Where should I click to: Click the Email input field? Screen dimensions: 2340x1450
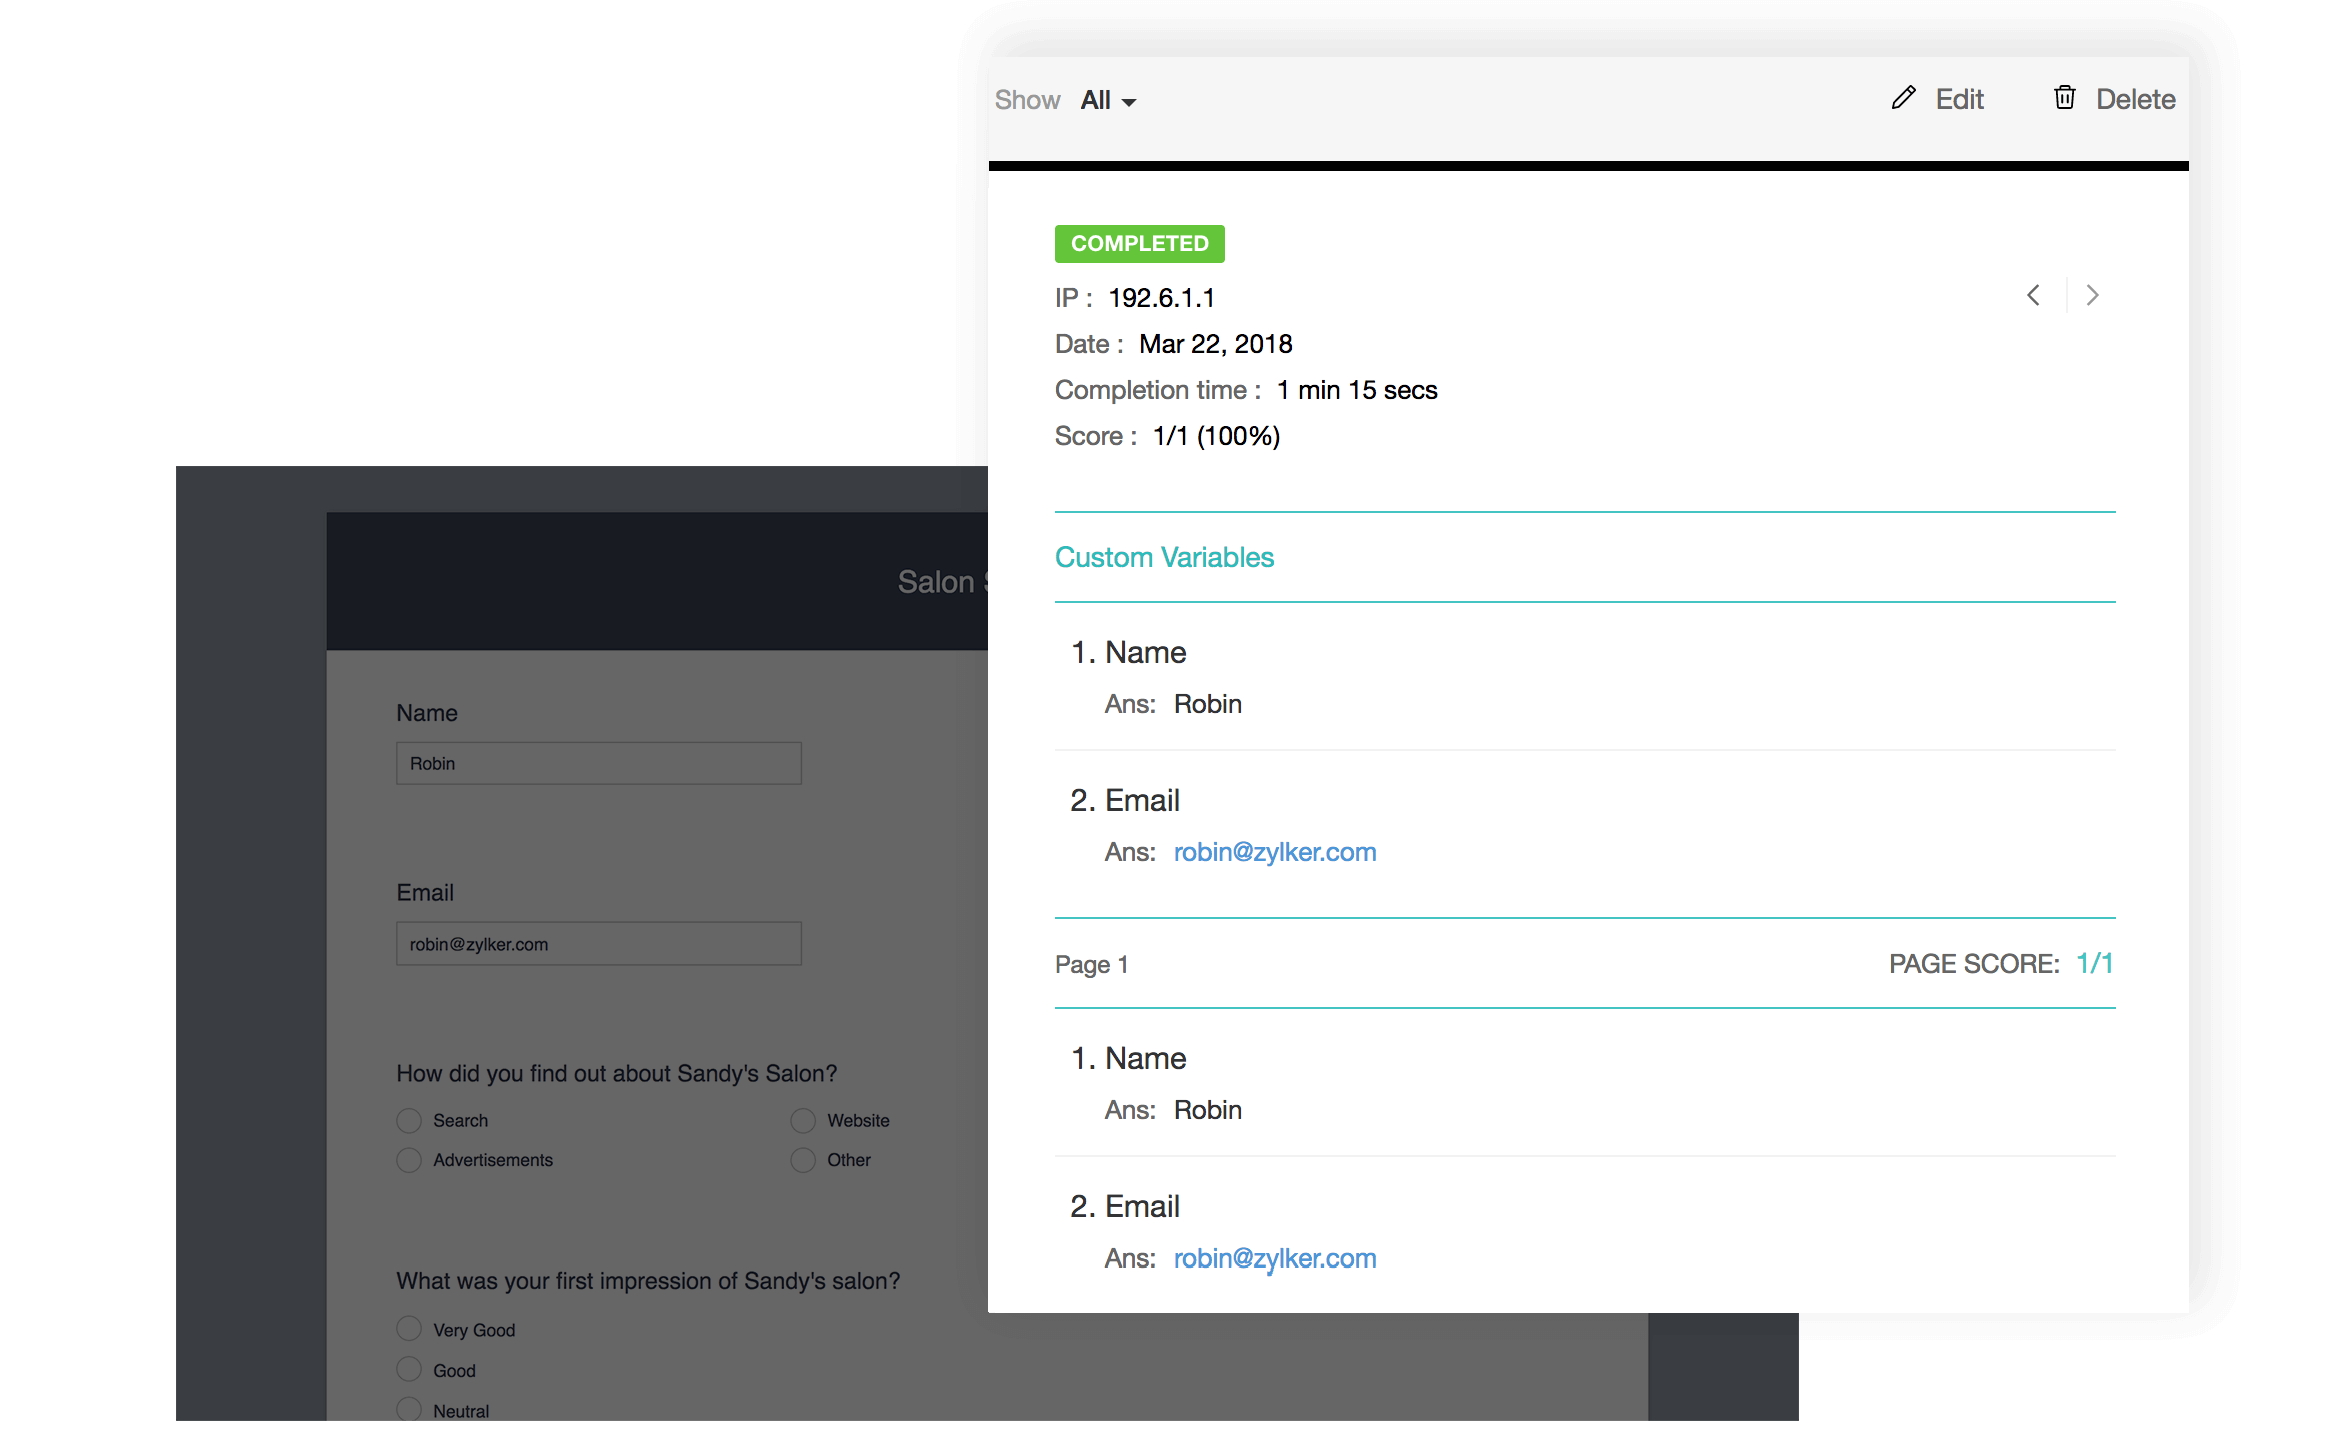598,944
